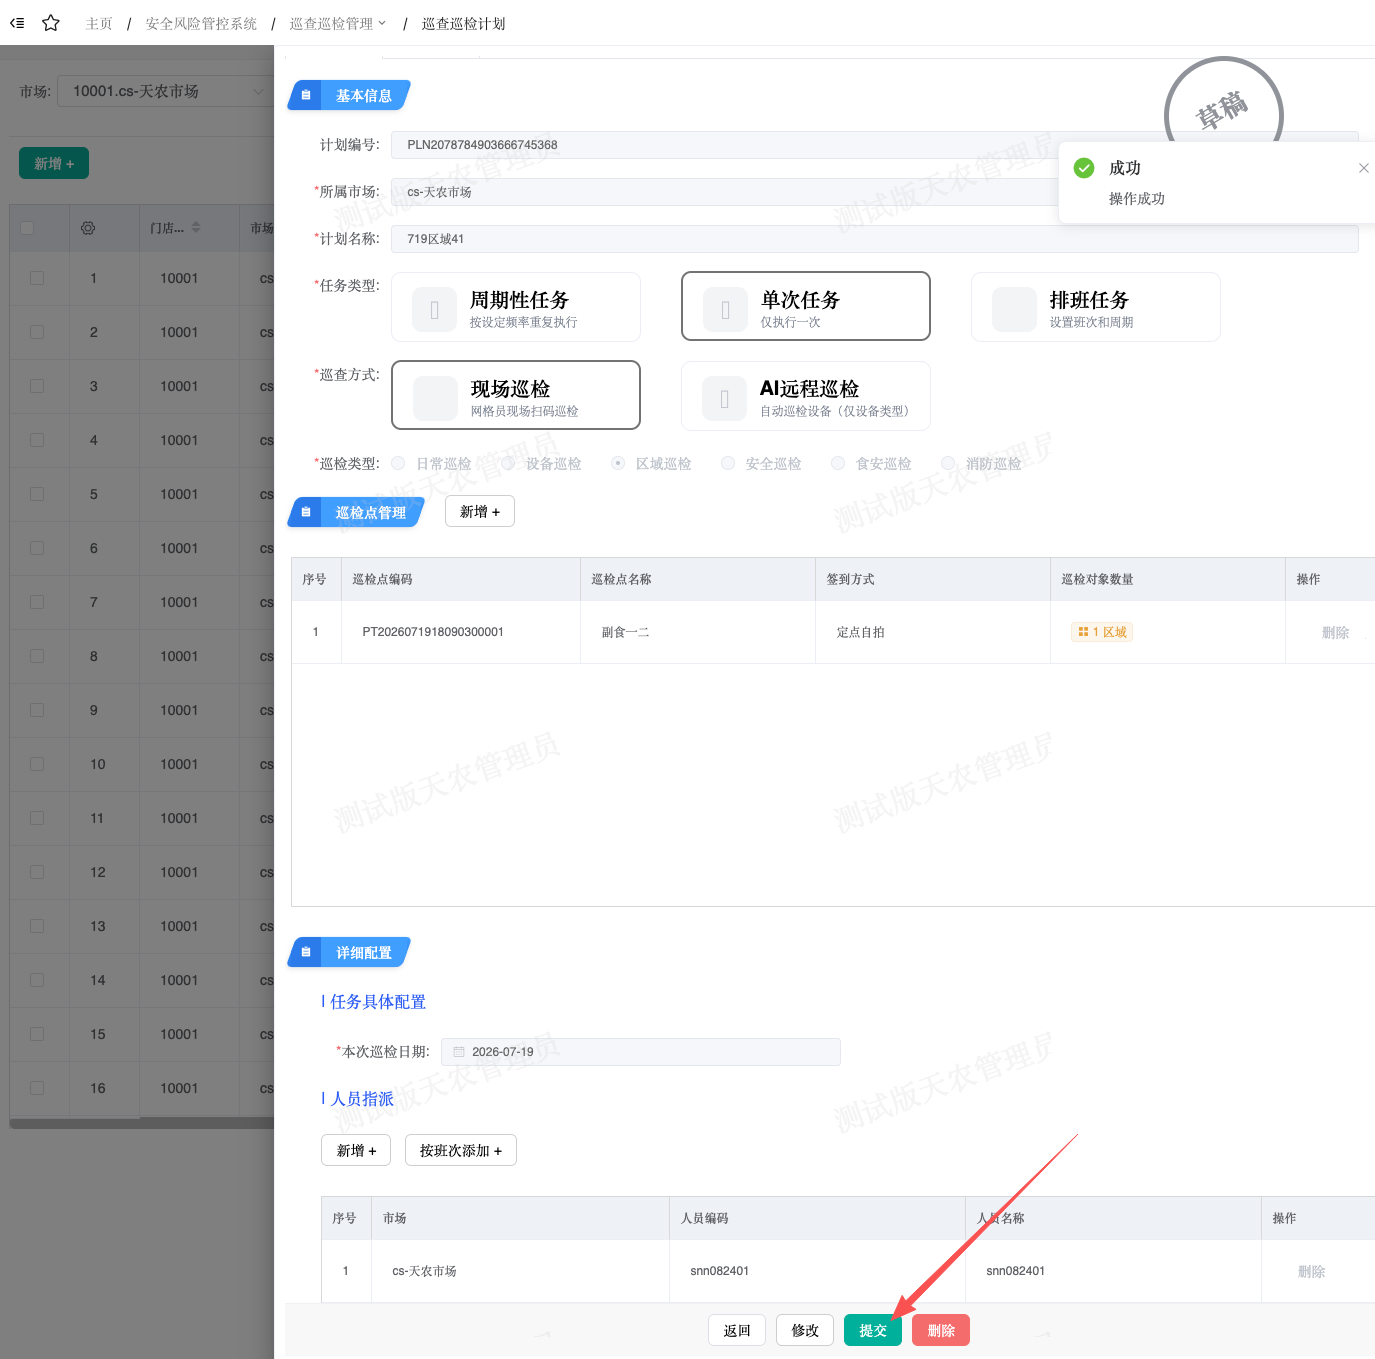Open table column settings gear icon
This screenshot has height=1359, width=1375.
[88, 228]
